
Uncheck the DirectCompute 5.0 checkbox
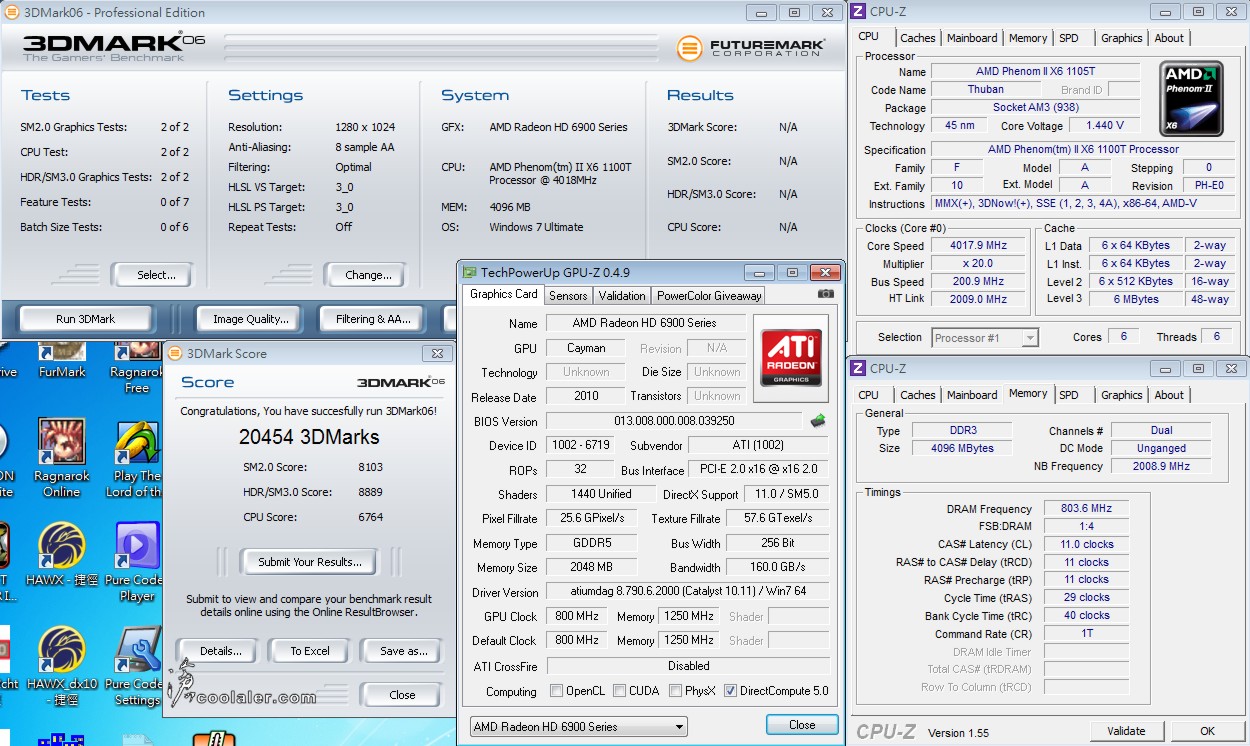[730, 691]
